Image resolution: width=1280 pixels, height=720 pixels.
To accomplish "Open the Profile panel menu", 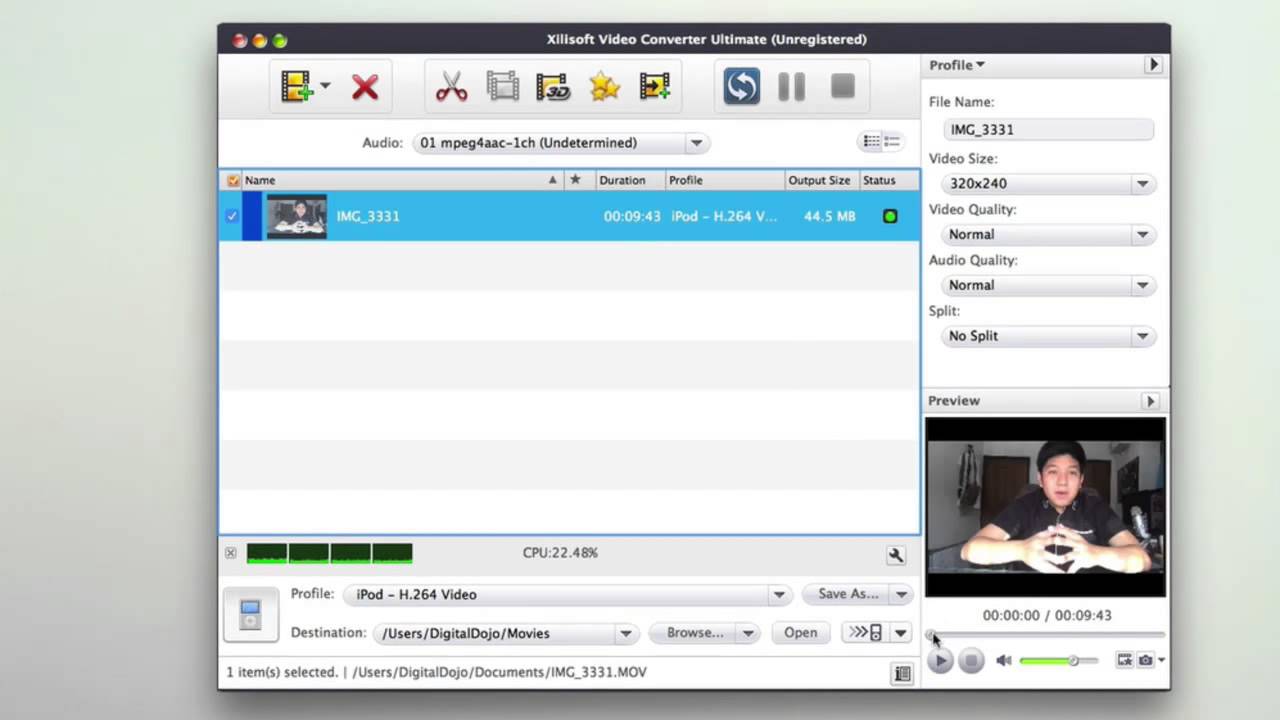I will pos(957,65).
